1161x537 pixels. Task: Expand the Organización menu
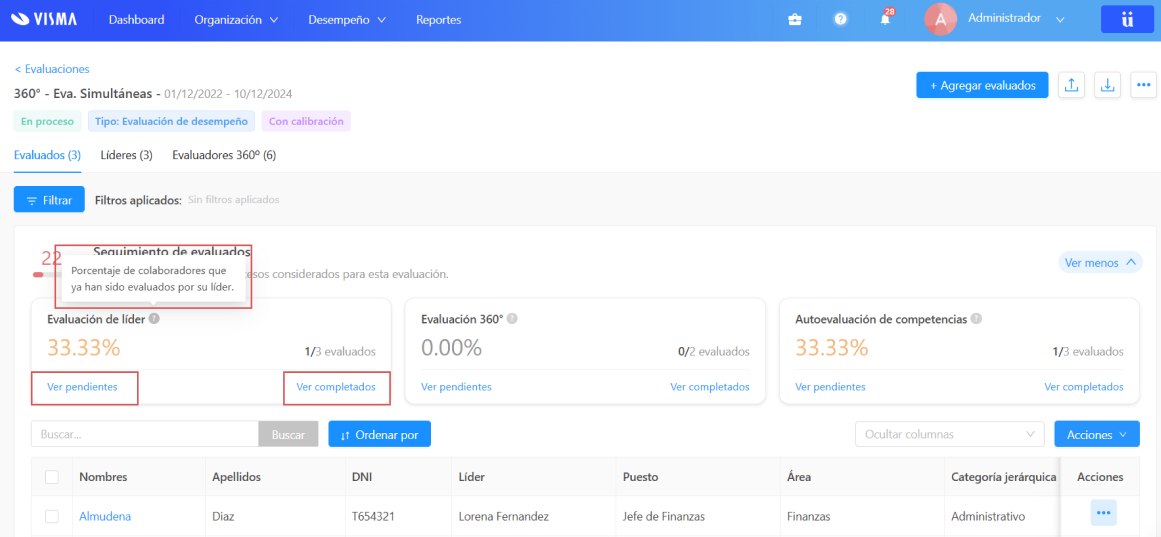coord(236,20)
